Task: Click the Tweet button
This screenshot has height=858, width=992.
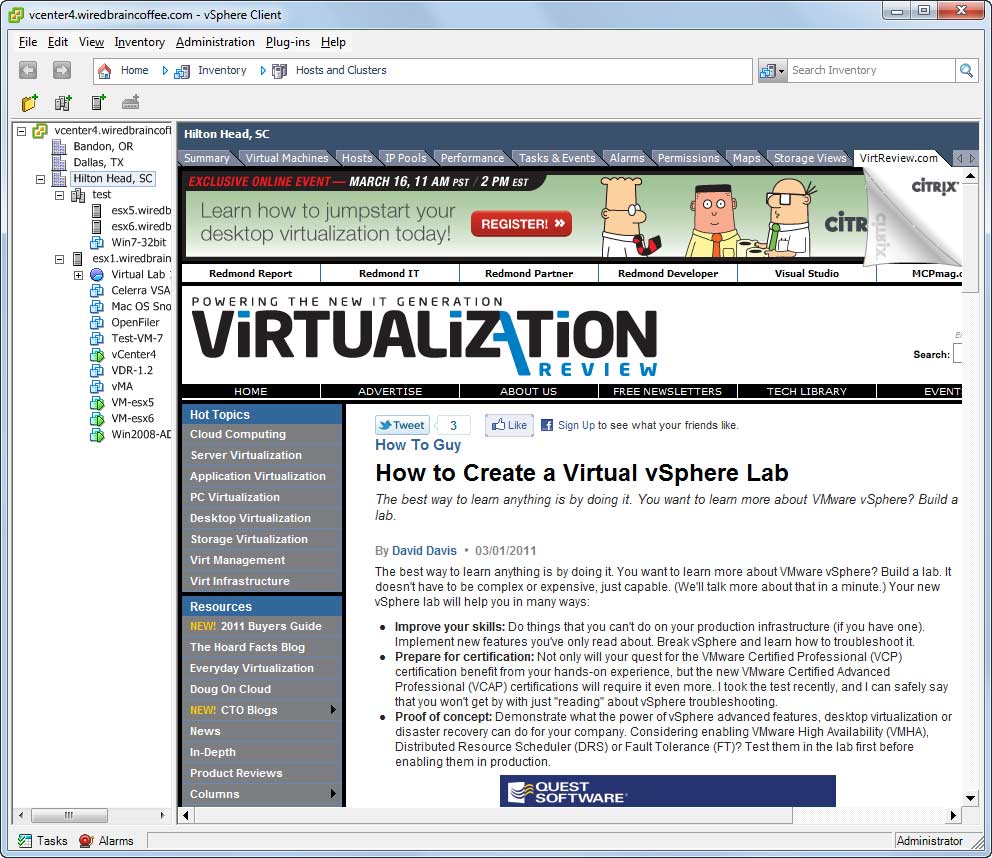Action: 402,425
